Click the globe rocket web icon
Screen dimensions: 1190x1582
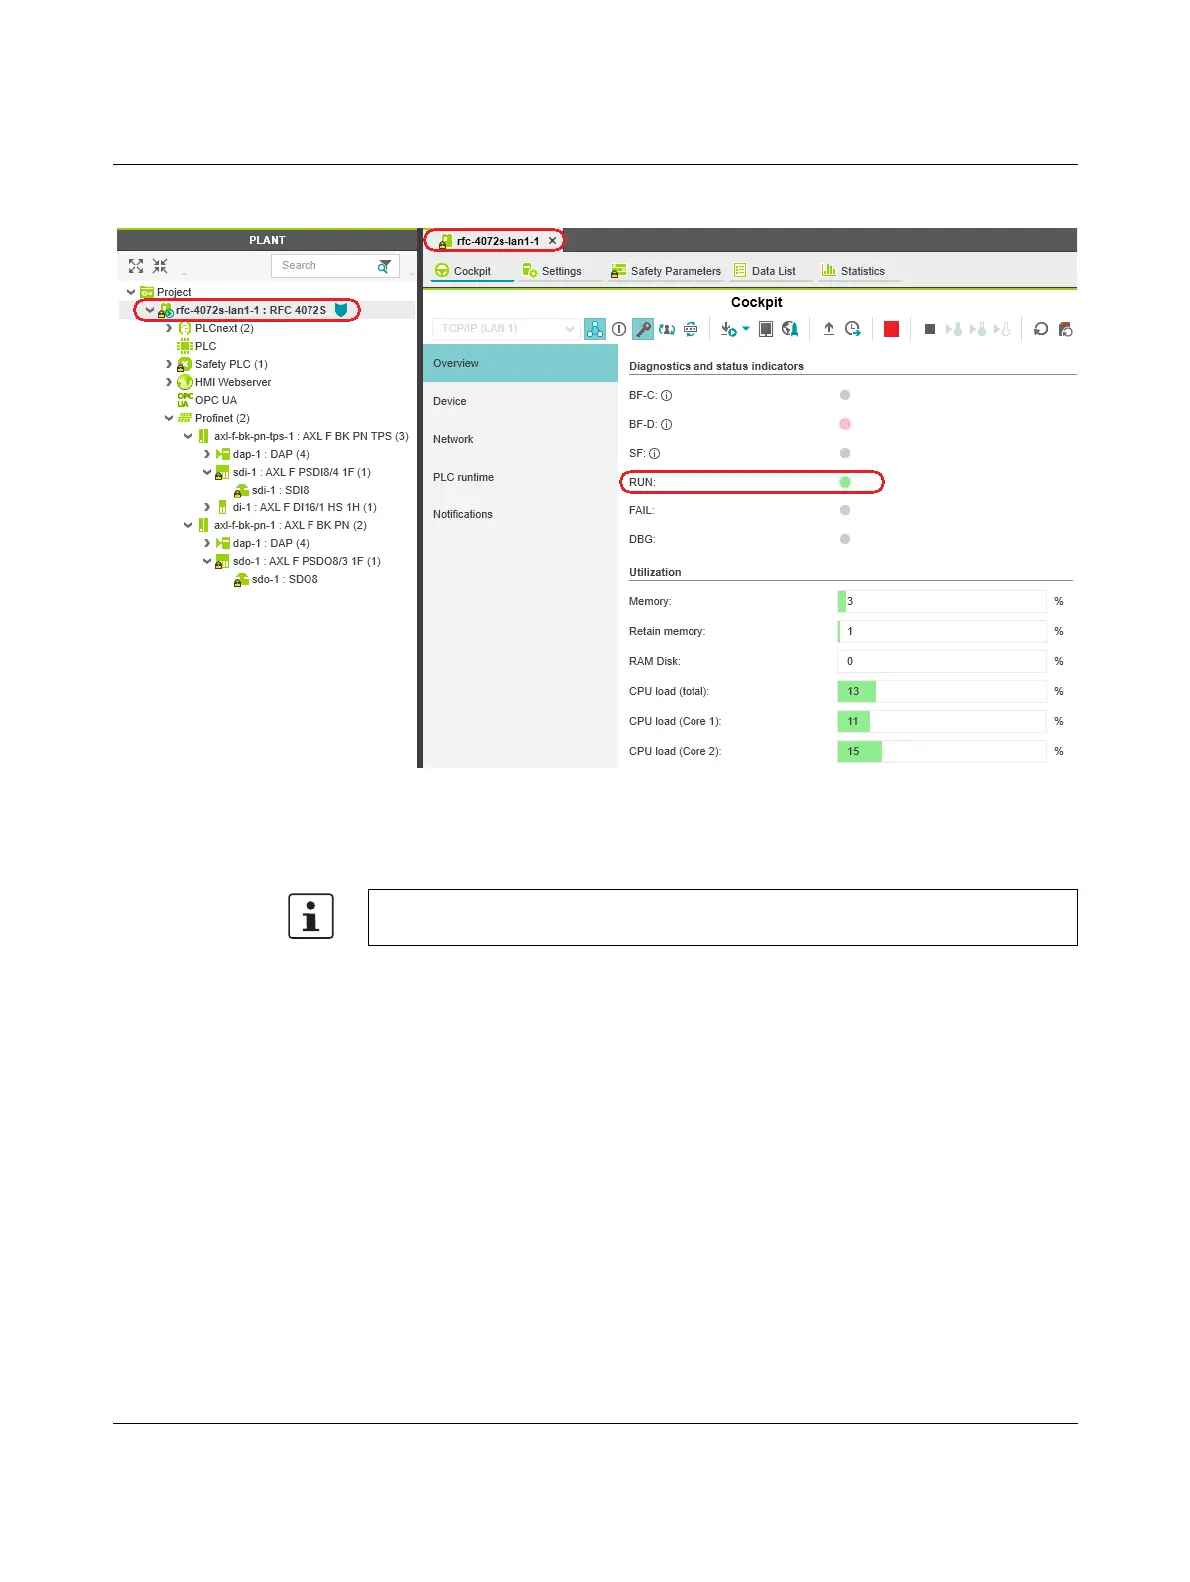coord(790,329)
